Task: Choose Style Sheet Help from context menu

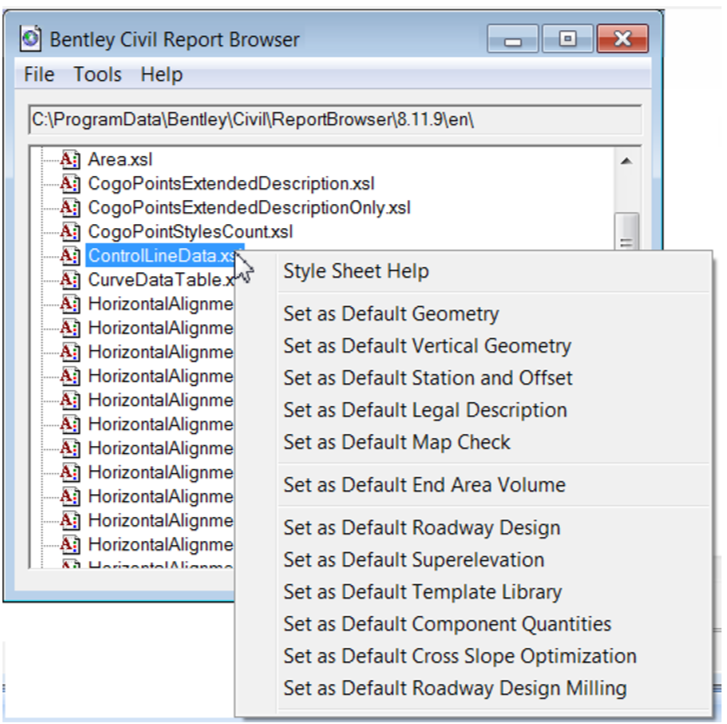Action: (356, 271)
